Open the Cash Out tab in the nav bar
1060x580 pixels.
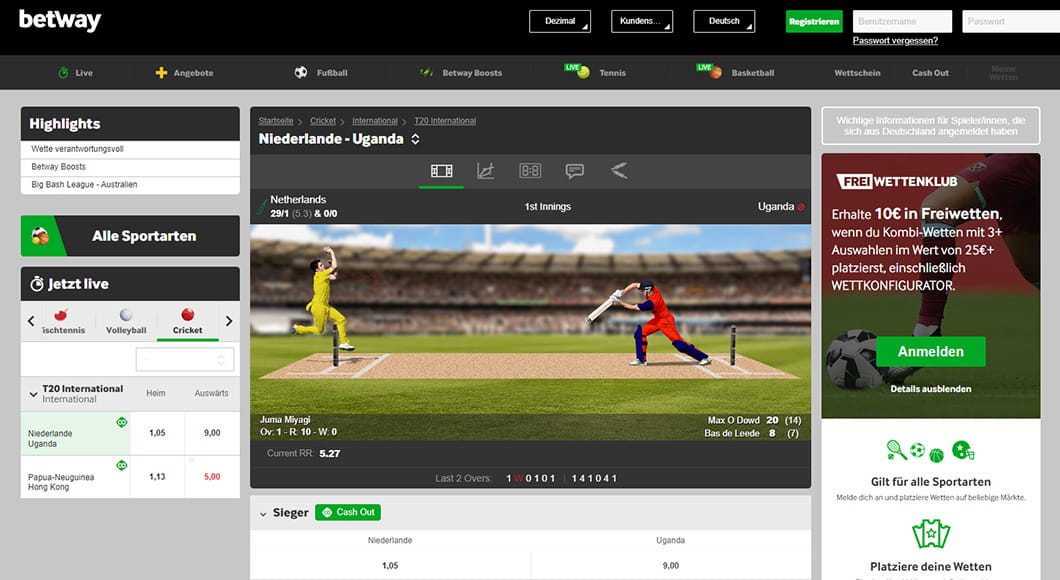pyautogui.click(x=930, y=72)
